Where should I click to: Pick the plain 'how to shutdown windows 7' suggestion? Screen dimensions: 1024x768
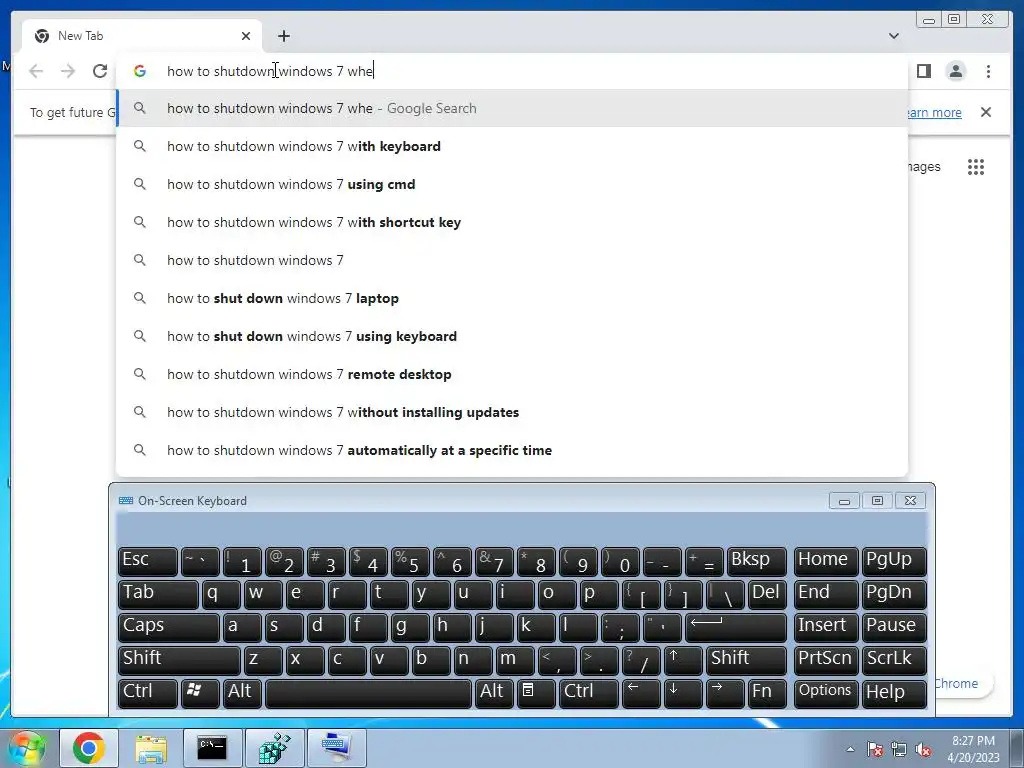click(x=512, y=260)
